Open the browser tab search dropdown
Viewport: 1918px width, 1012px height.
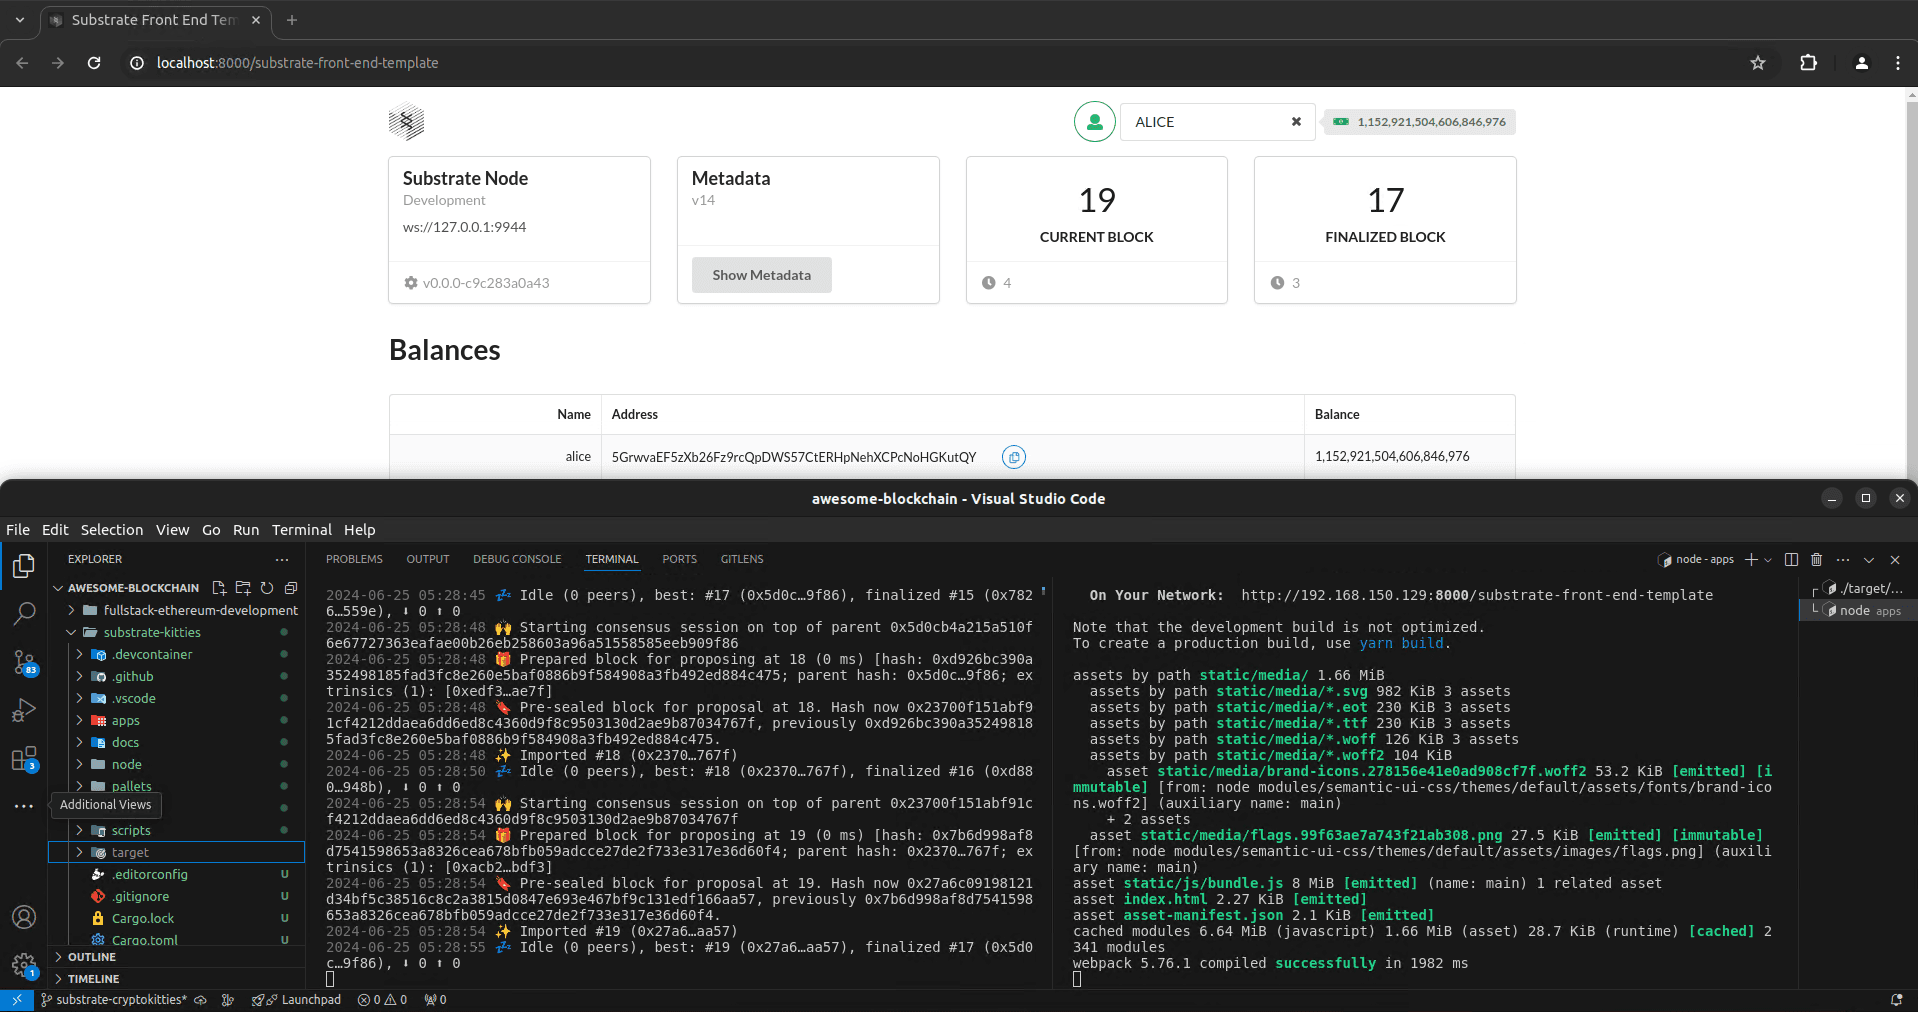[x=20, y=20]
